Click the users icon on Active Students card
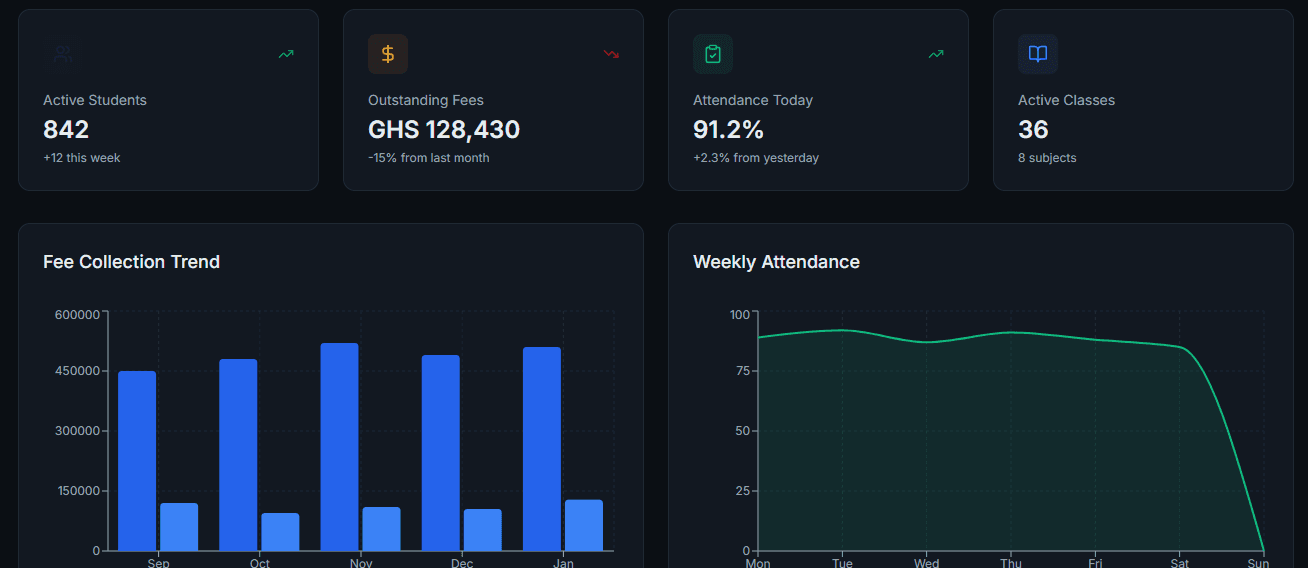Viewport: 1308px width, 568px height. tap(63, 54)
